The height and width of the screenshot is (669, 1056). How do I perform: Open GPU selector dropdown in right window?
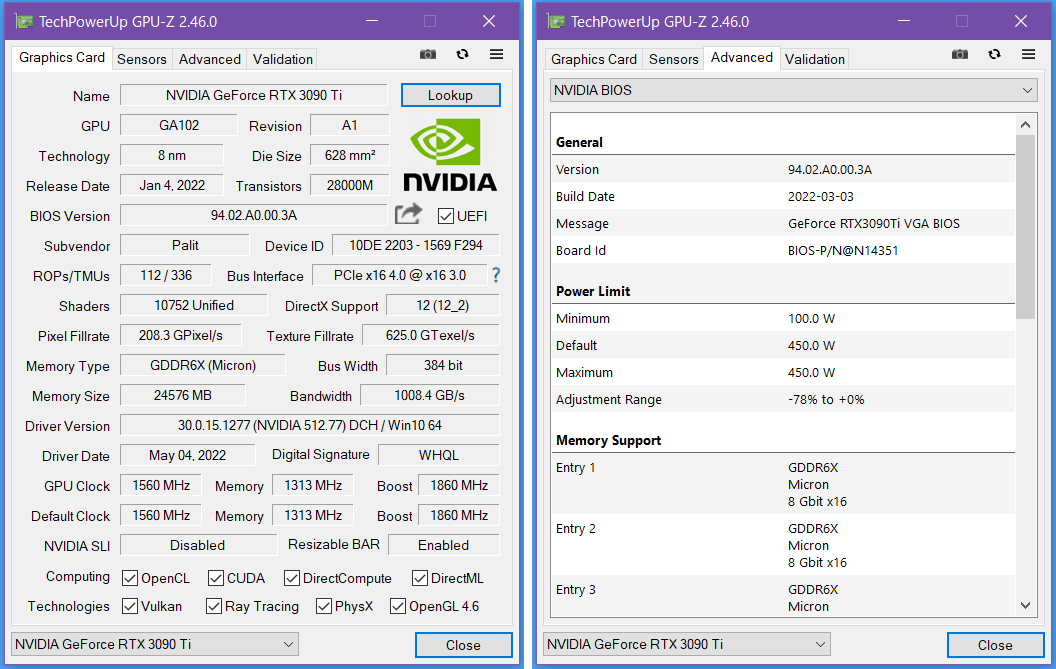pos(687,644)
